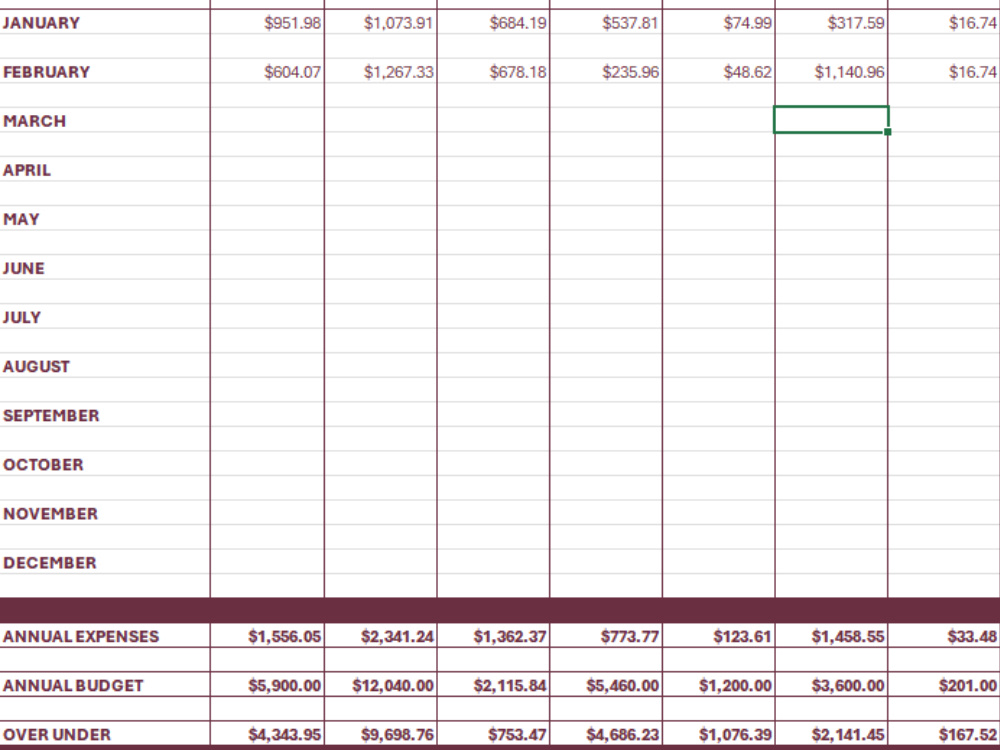Select annual budget value $3,600.00
Image resolution: width=1000 pixels, height=750 pixels.
click(x=832, y=686)
